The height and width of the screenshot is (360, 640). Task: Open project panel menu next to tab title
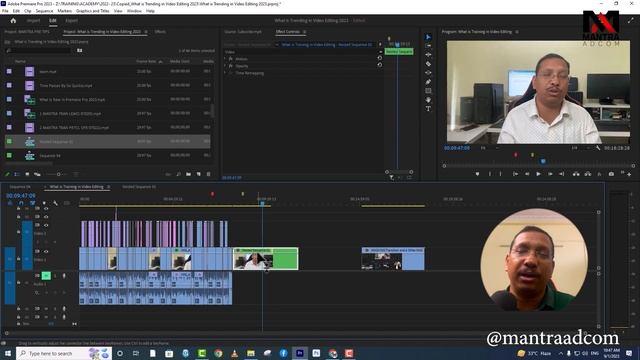tap(146, 31)
